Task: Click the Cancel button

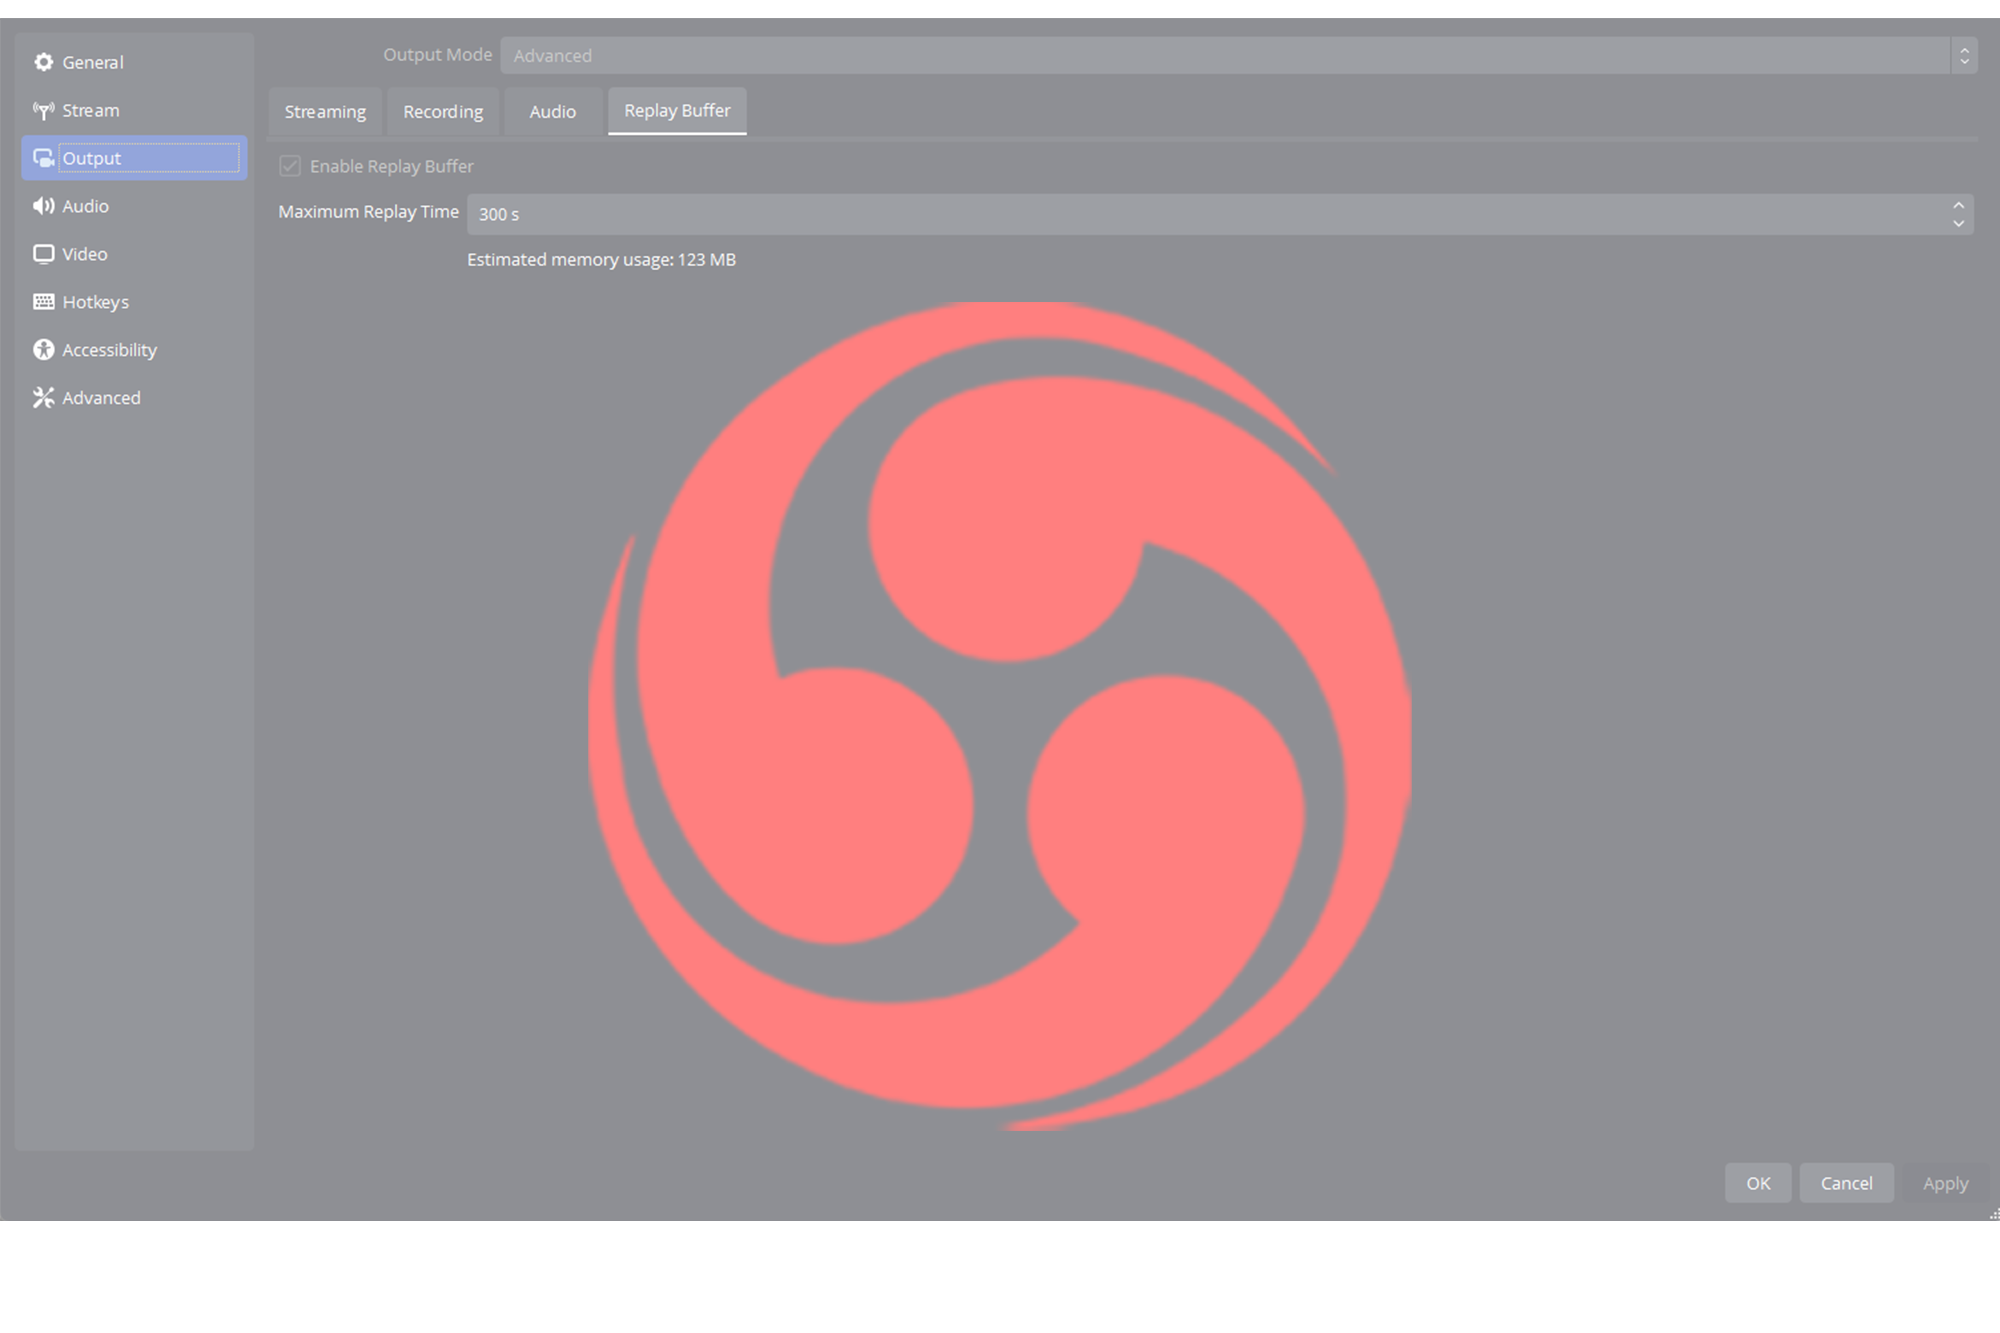Action: pyautogui.click(x=1846, y=1183)
